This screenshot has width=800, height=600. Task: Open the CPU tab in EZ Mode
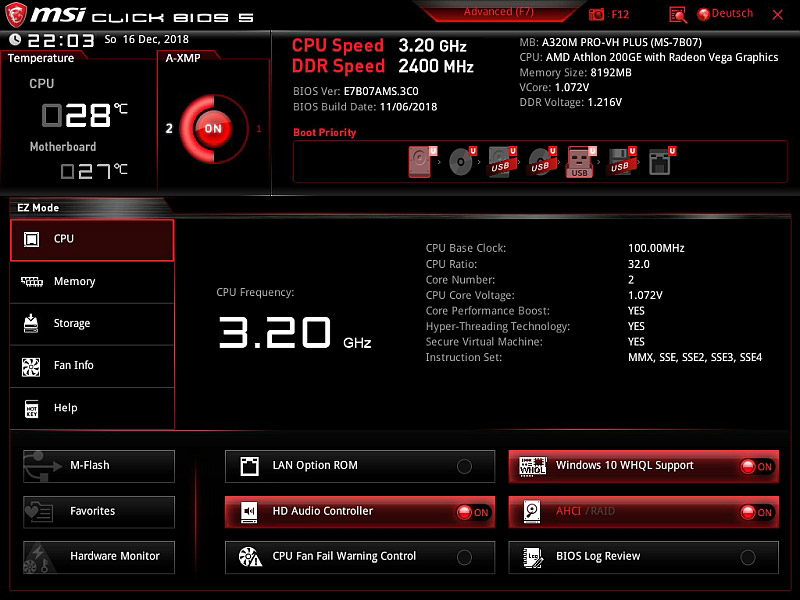click(92, 240)
